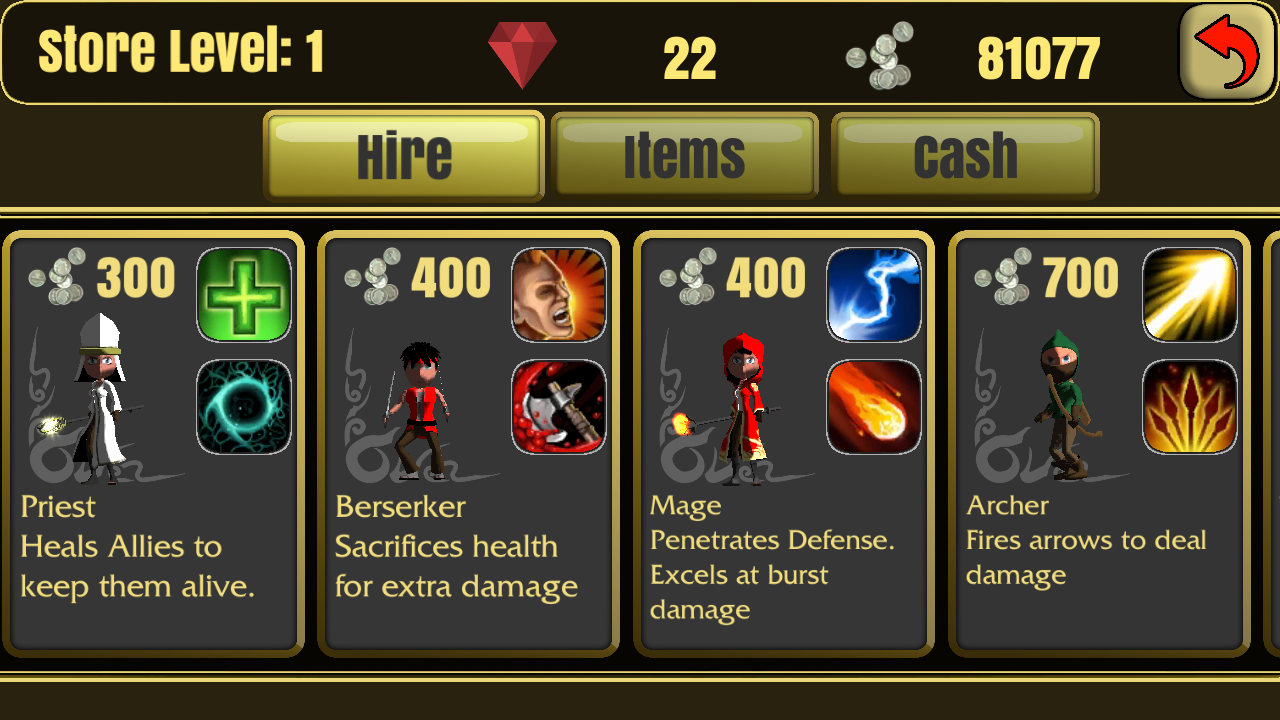Switch to the Hire tab
The image size is (1280, 720).
point(404,156)
